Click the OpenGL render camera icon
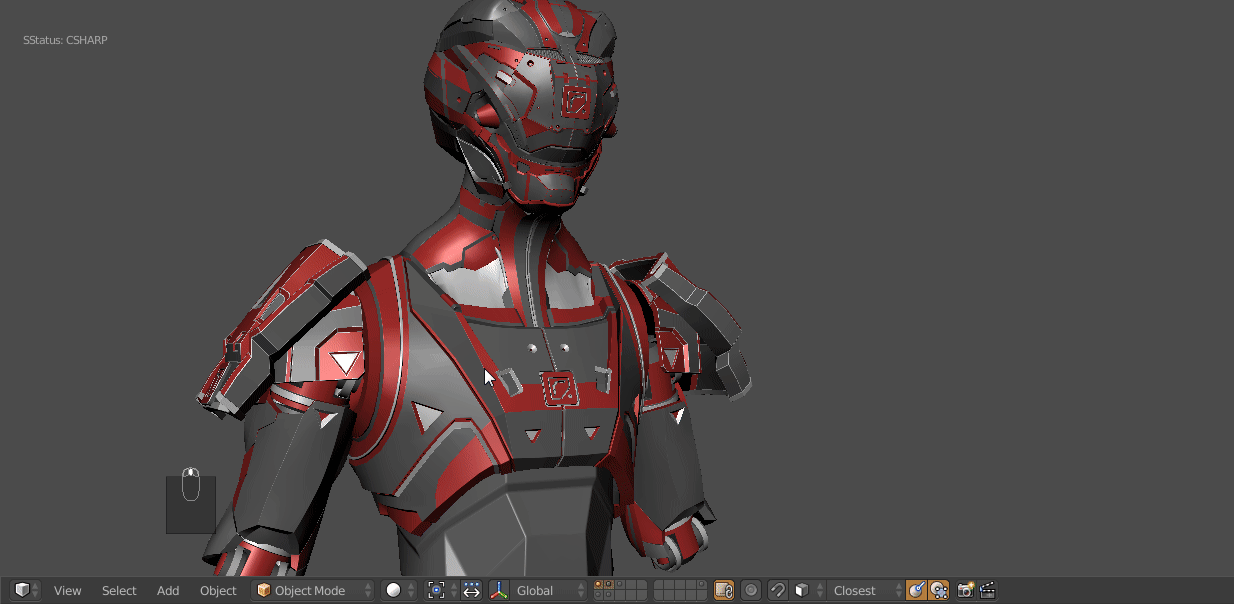 pos(965,590)
